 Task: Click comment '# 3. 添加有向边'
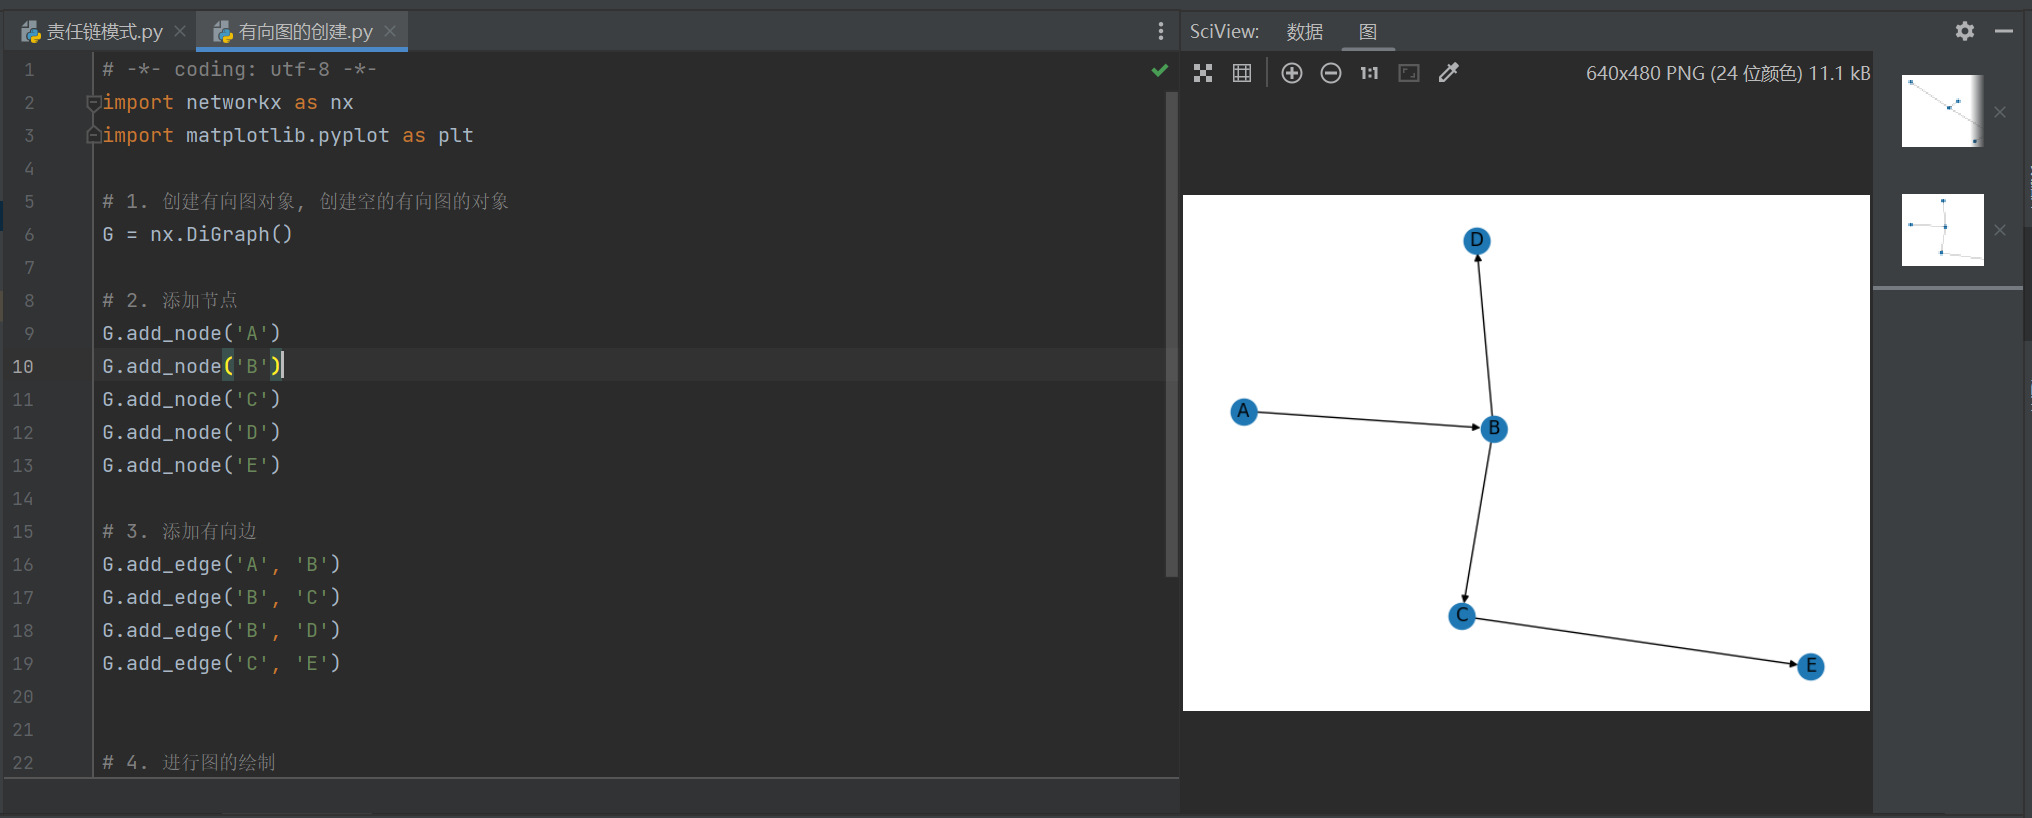[179, 532]
